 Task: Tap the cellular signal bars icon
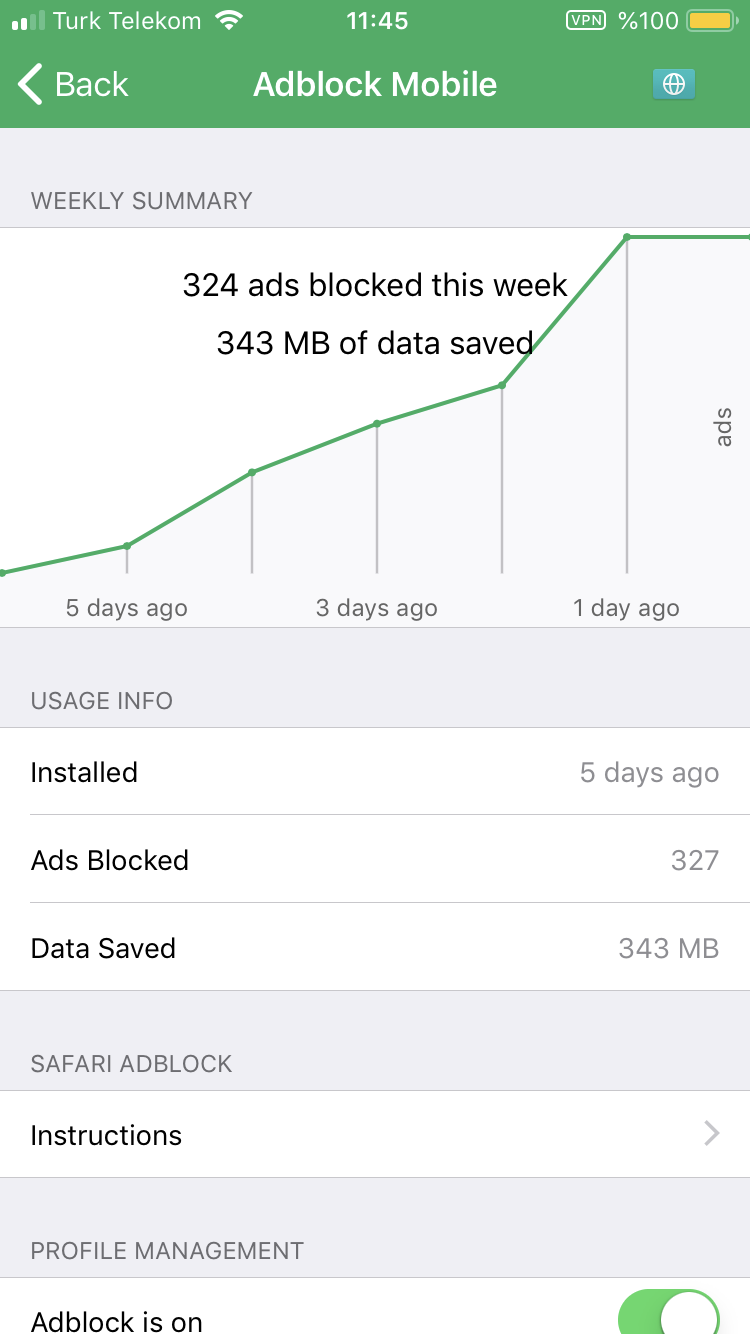(x=27, y=21)
